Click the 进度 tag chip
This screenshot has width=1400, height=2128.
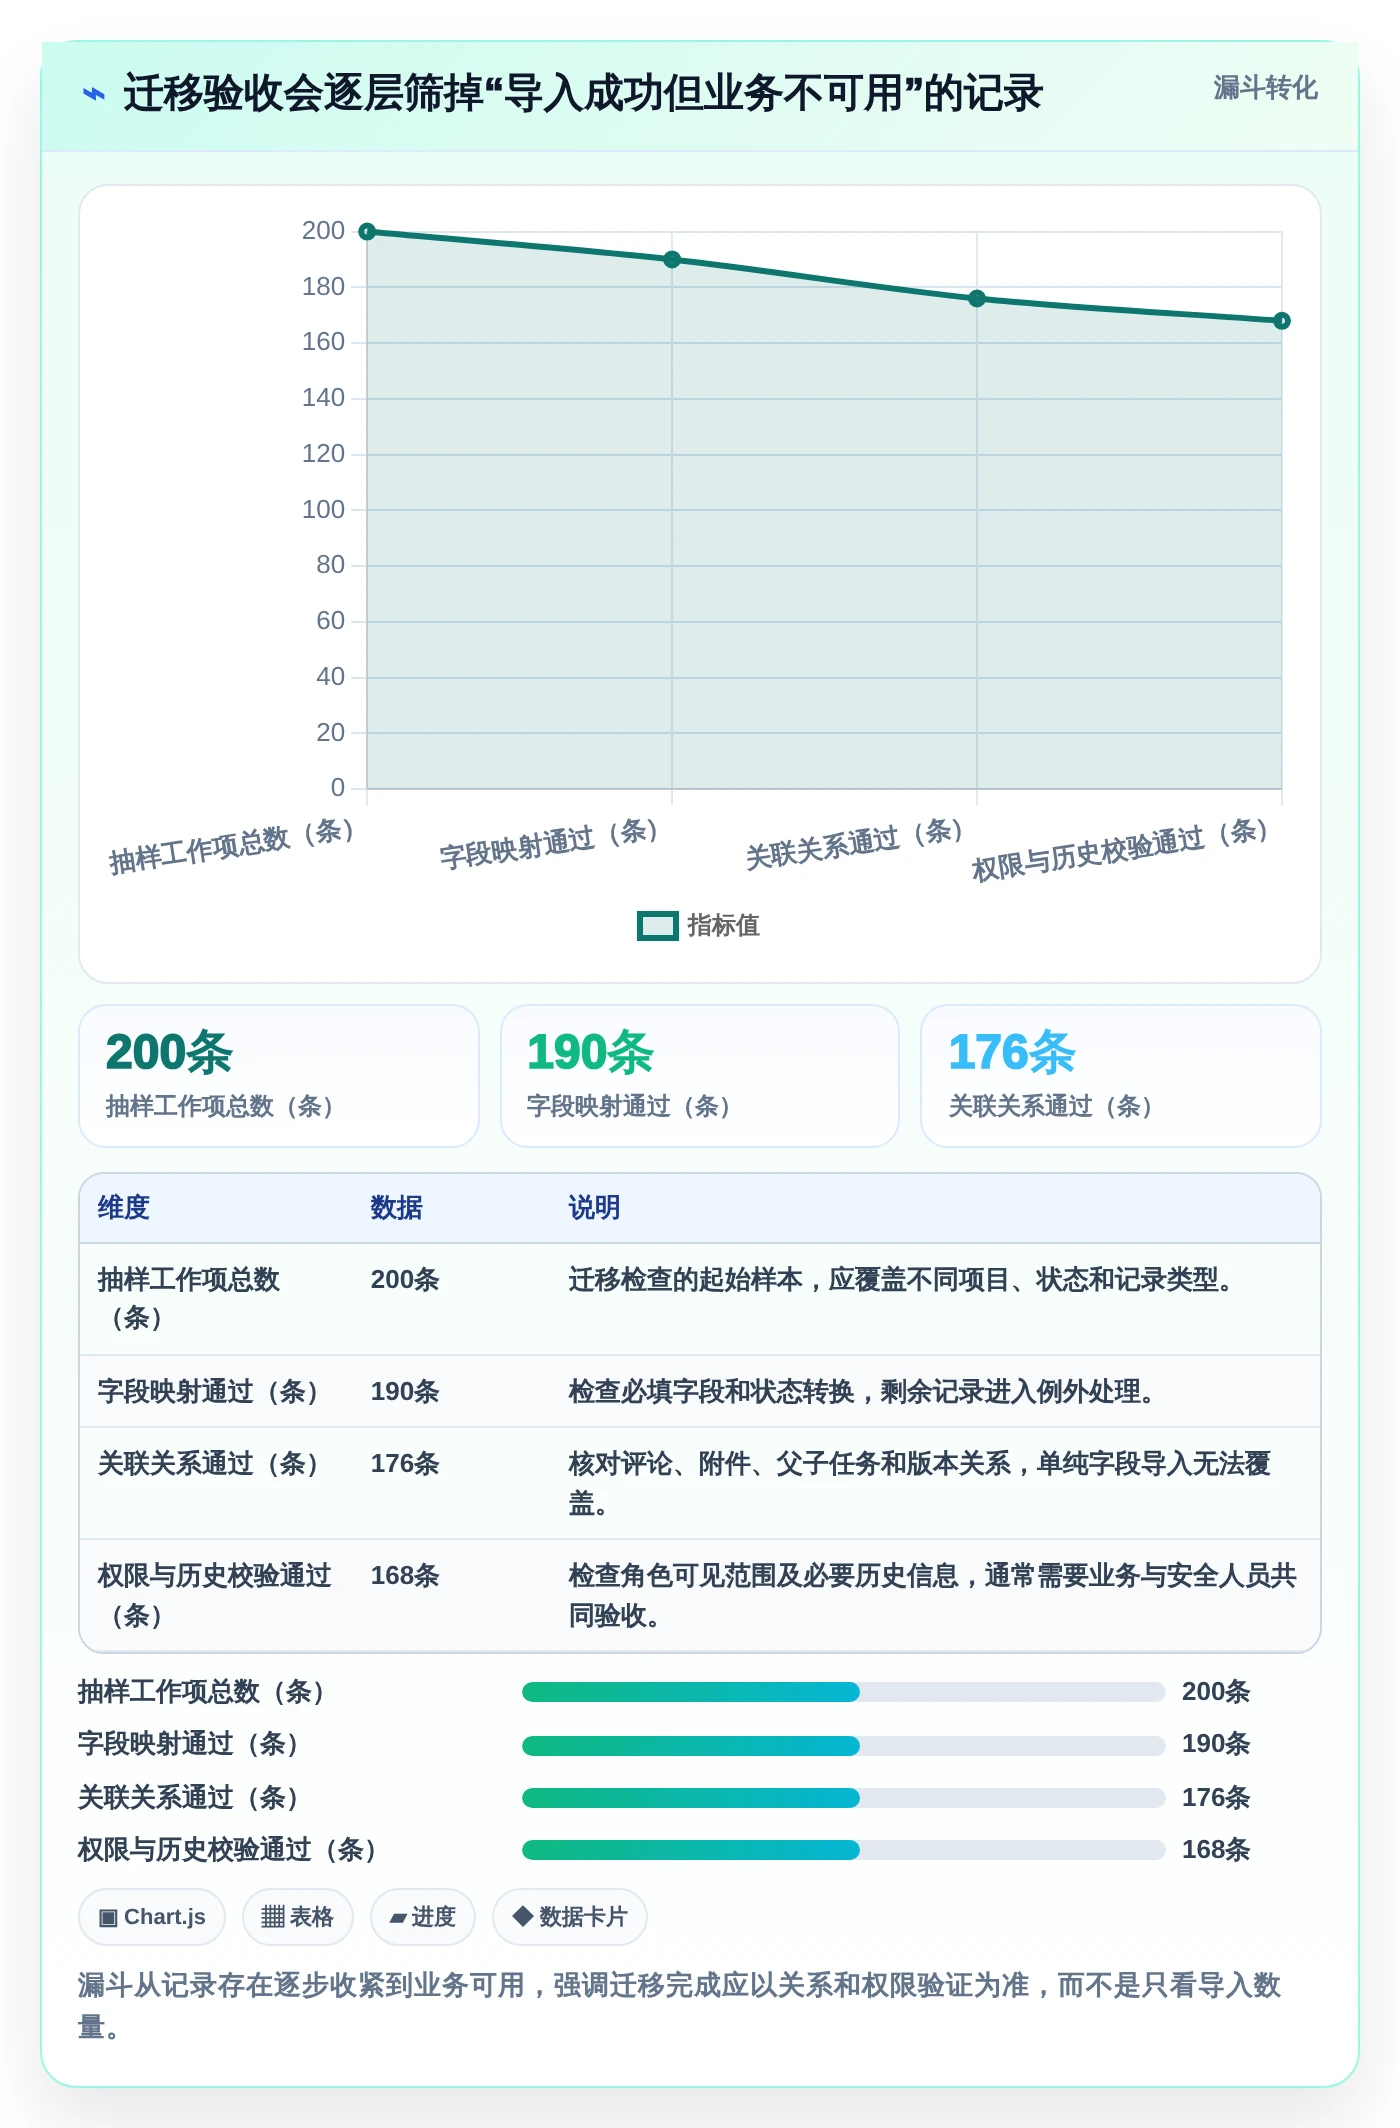click(x=423, y=1917)
